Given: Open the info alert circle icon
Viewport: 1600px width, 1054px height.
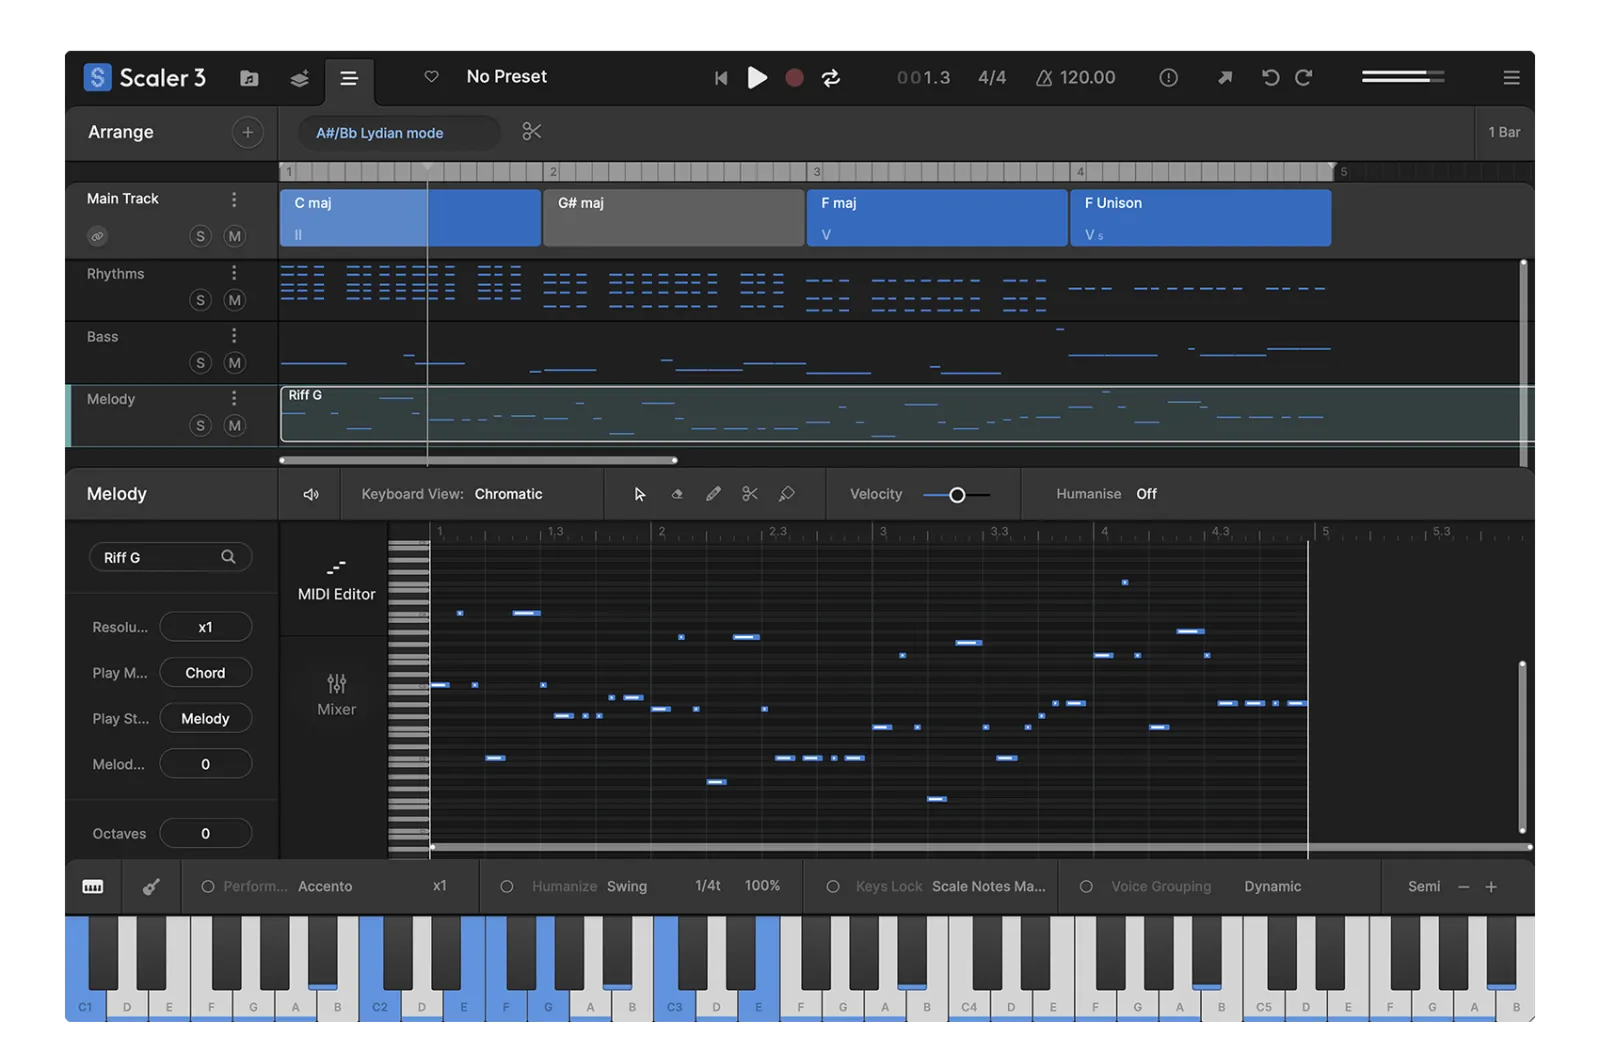Looking at the screenshot, I should (x=1168, y=77).
